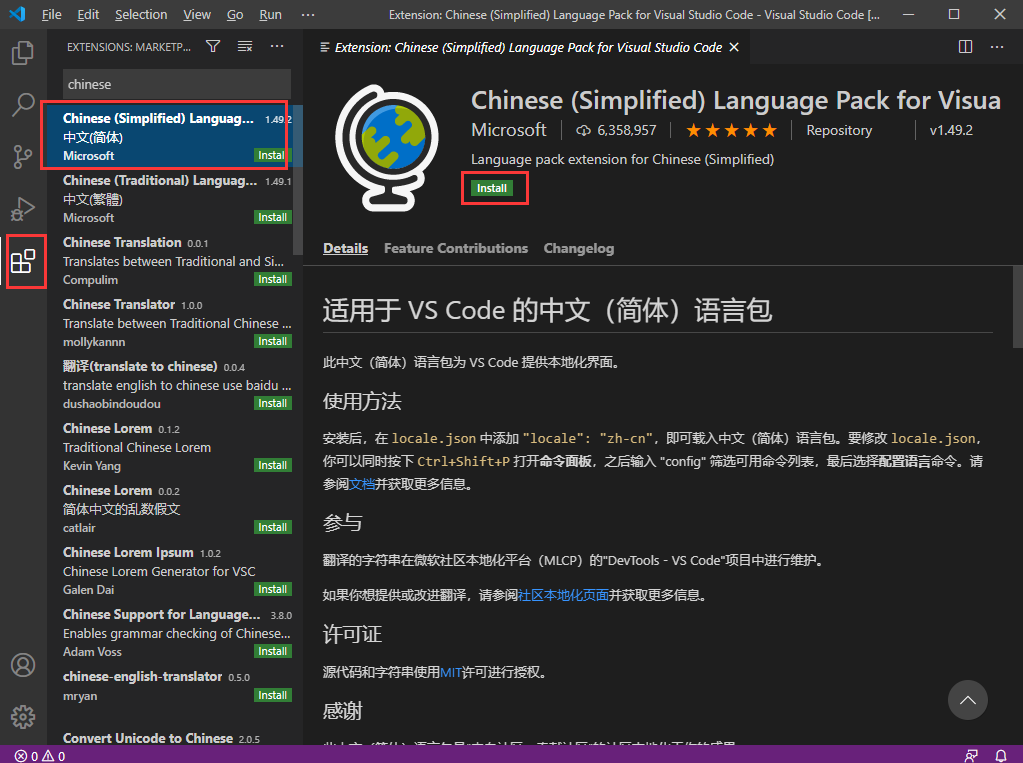The image size is (1023, 763).
Task: Close the Chinese Language Pack extension tab
Action: pos(734,47)
